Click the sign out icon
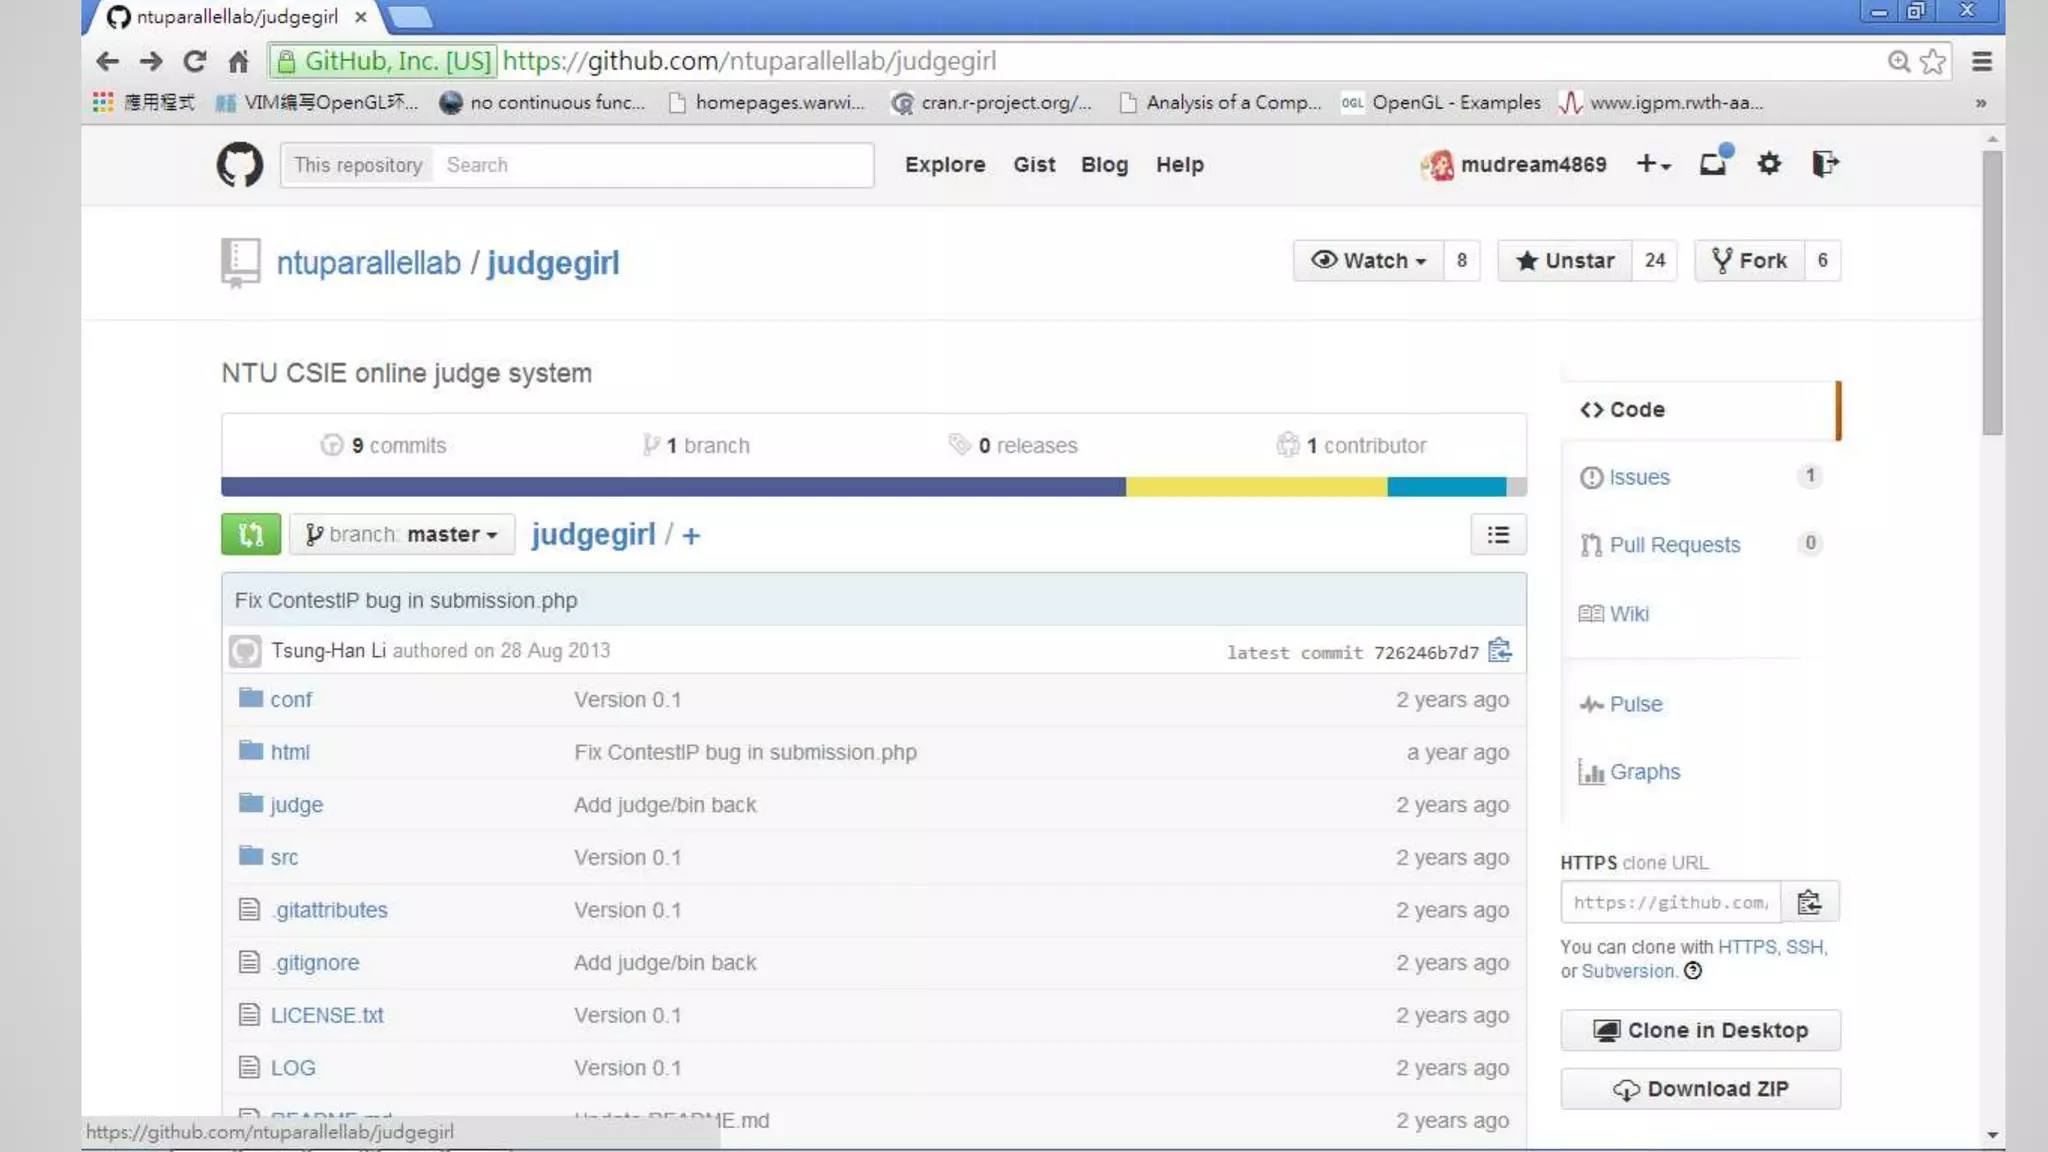The image size is (2048, 1152). click(1825, 164)
